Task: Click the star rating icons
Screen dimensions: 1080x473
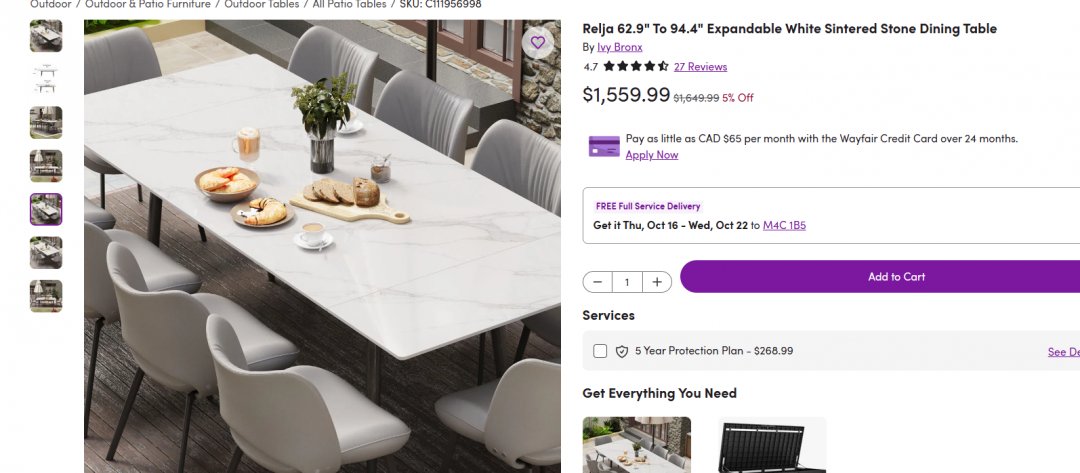Action: pos(636,67)
